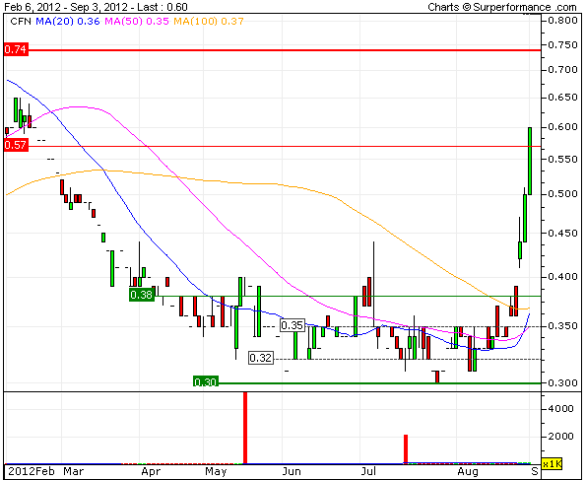The image size is (586, 480).
Task: Click the 0.750 price axis label
Action: tap(563, 45)
